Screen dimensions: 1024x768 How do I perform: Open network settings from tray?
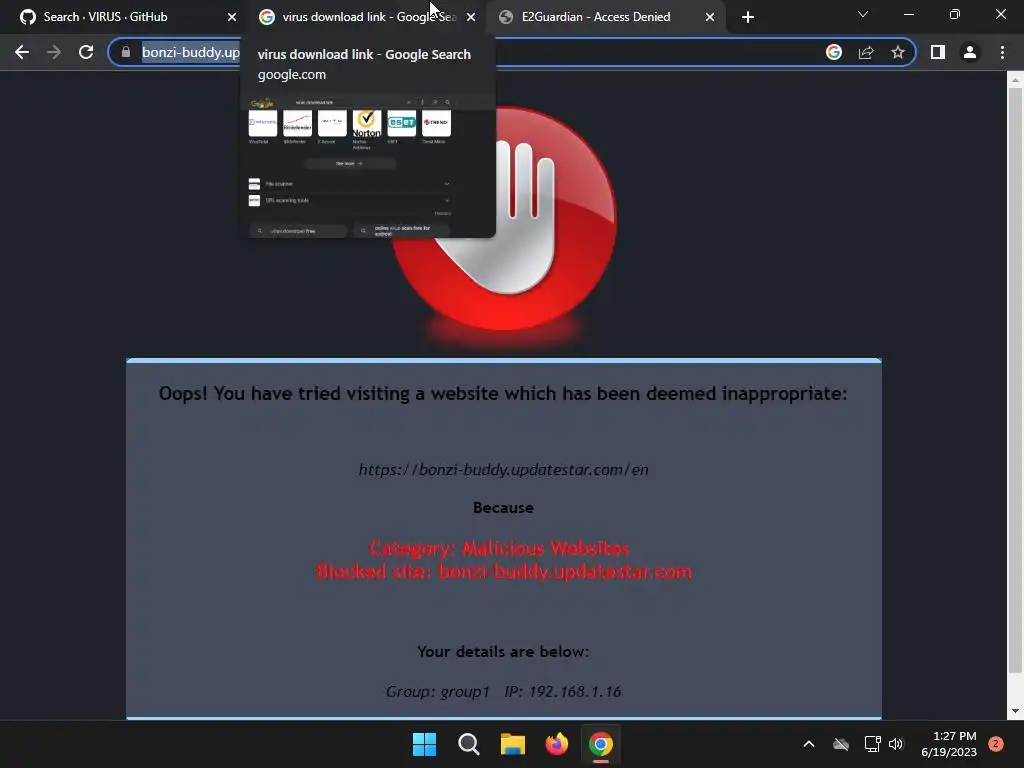[872, 744]
